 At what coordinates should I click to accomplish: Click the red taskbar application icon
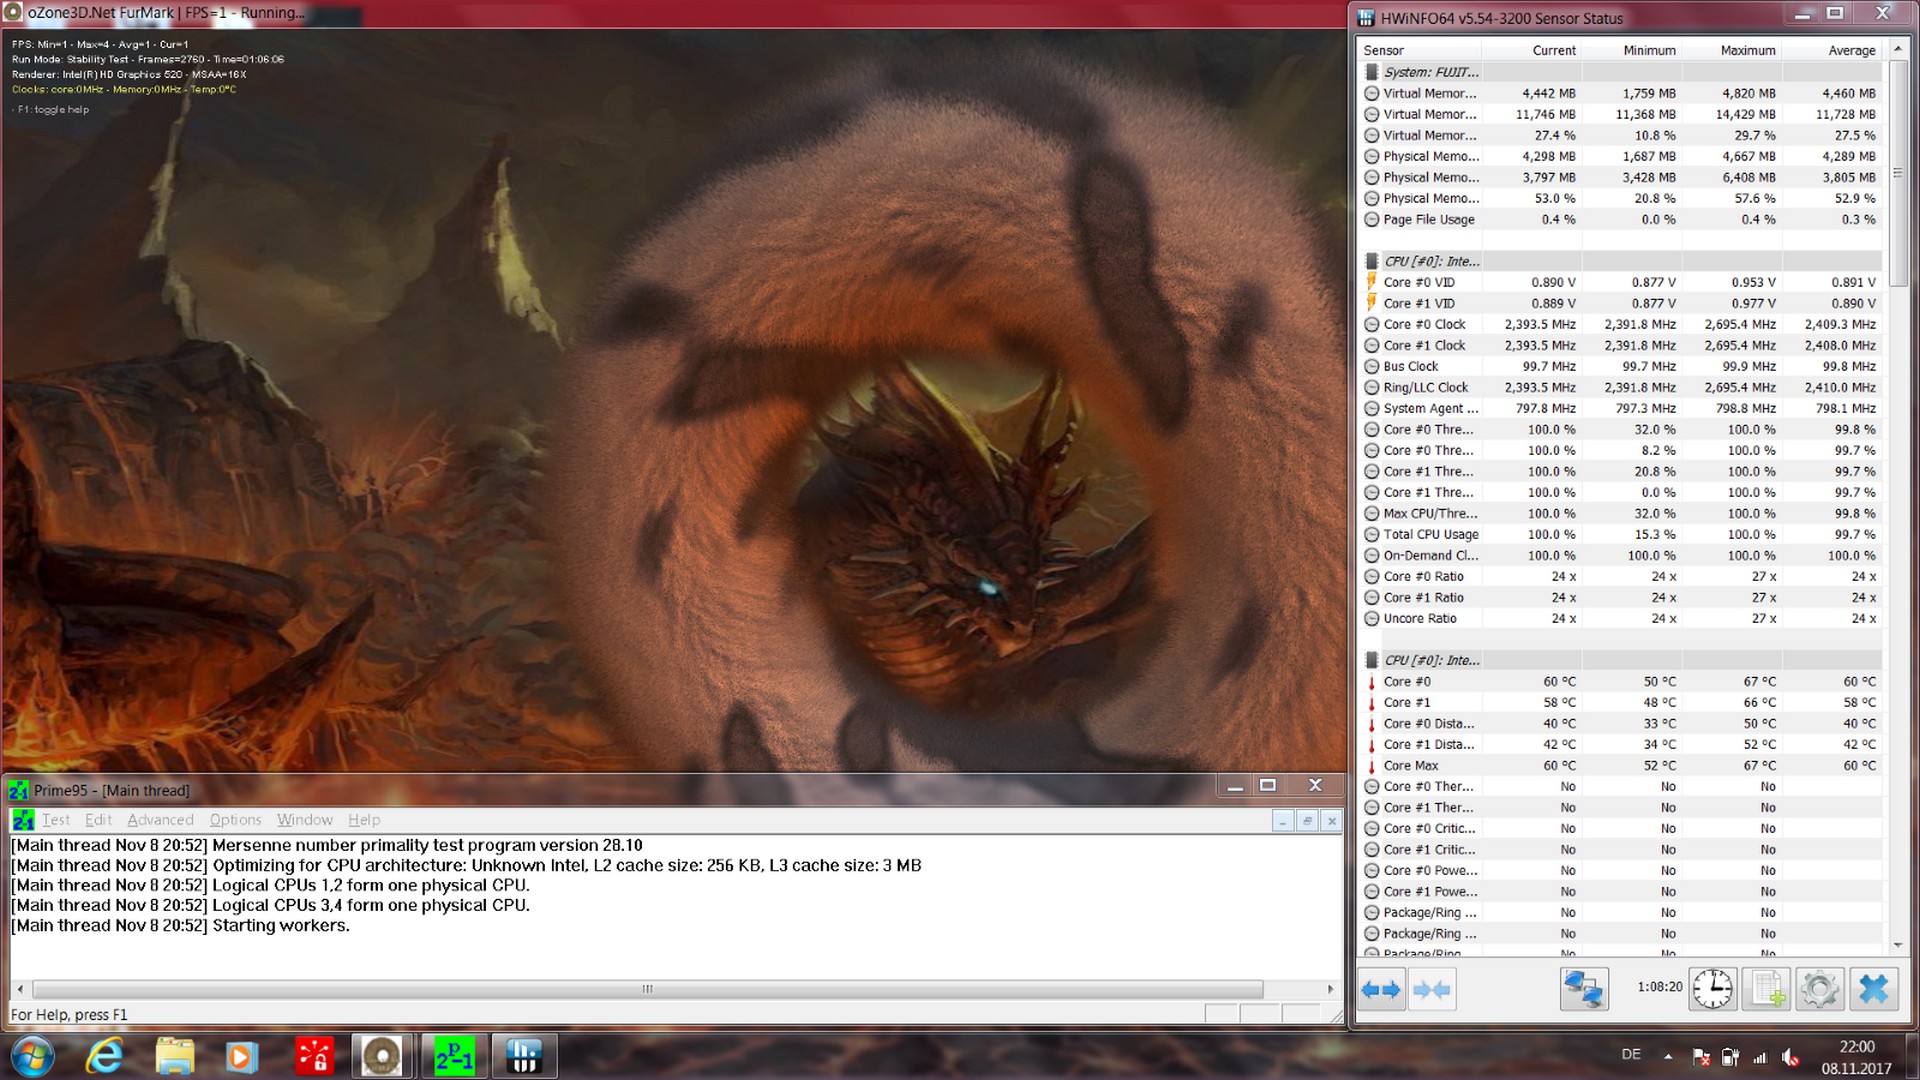(314, 1056)
